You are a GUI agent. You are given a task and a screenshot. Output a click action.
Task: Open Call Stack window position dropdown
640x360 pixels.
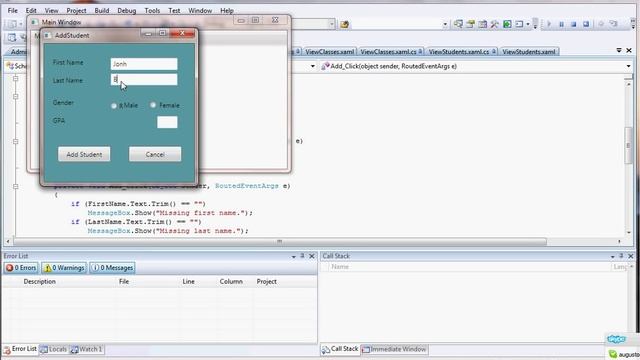point(612,256)
